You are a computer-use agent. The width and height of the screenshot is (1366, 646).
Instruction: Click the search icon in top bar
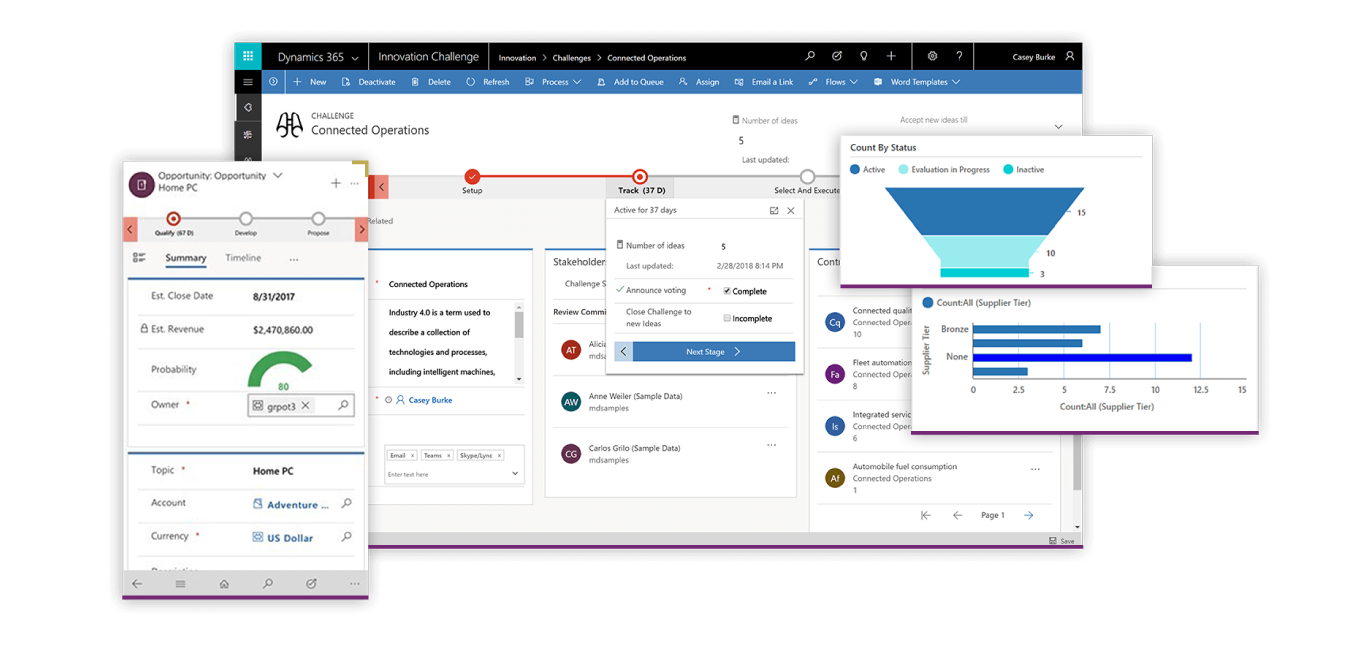(810, 57)
